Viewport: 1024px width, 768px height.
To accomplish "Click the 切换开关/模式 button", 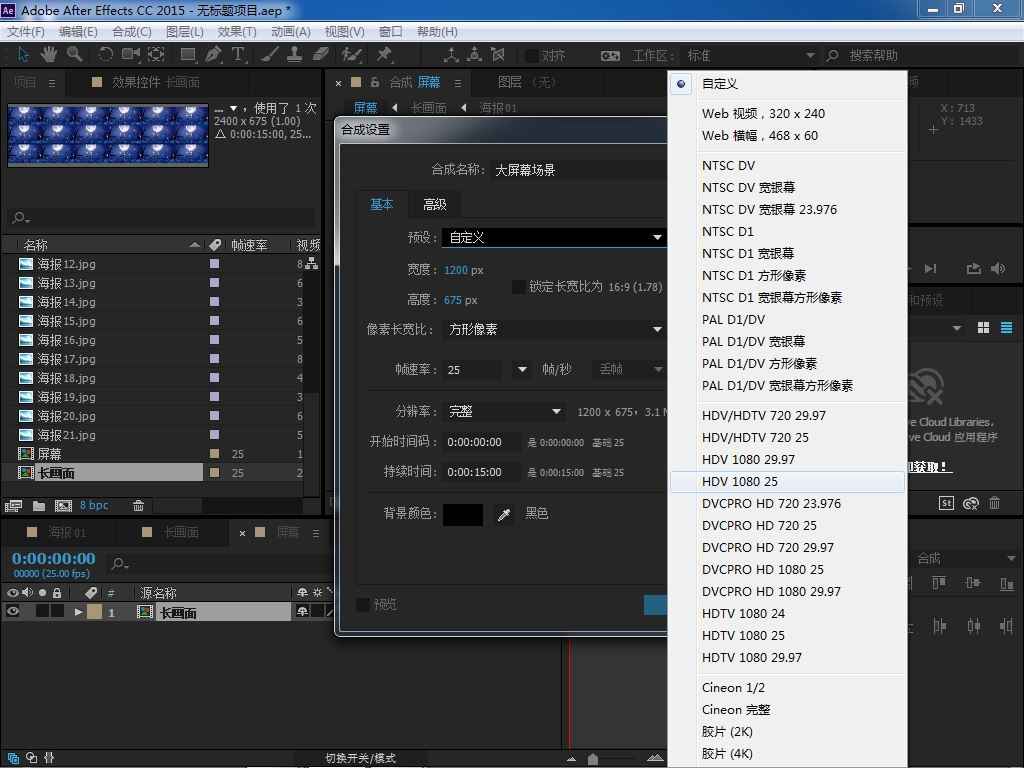I will point(360,758).
